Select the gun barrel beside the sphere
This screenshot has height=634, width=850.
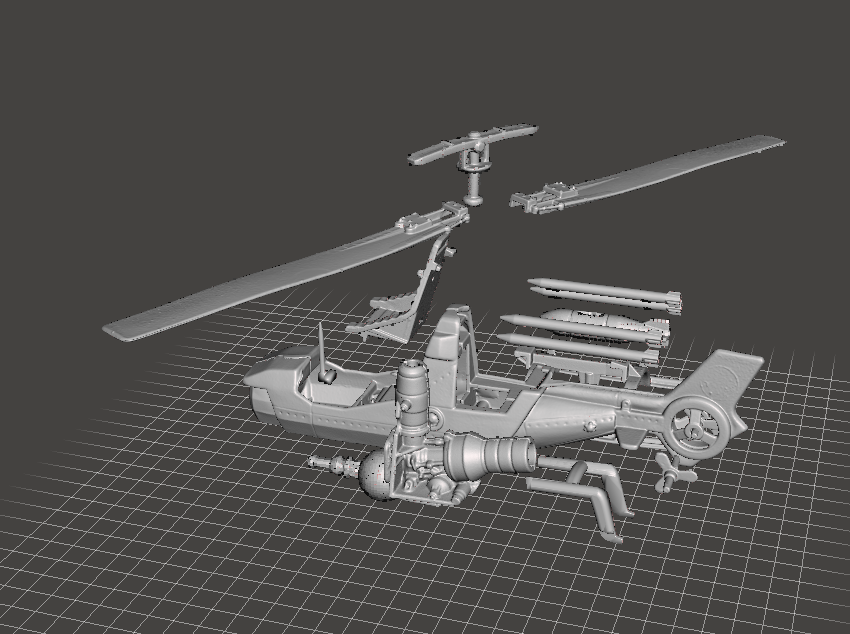pyautogui.click(x=333, y=465)
